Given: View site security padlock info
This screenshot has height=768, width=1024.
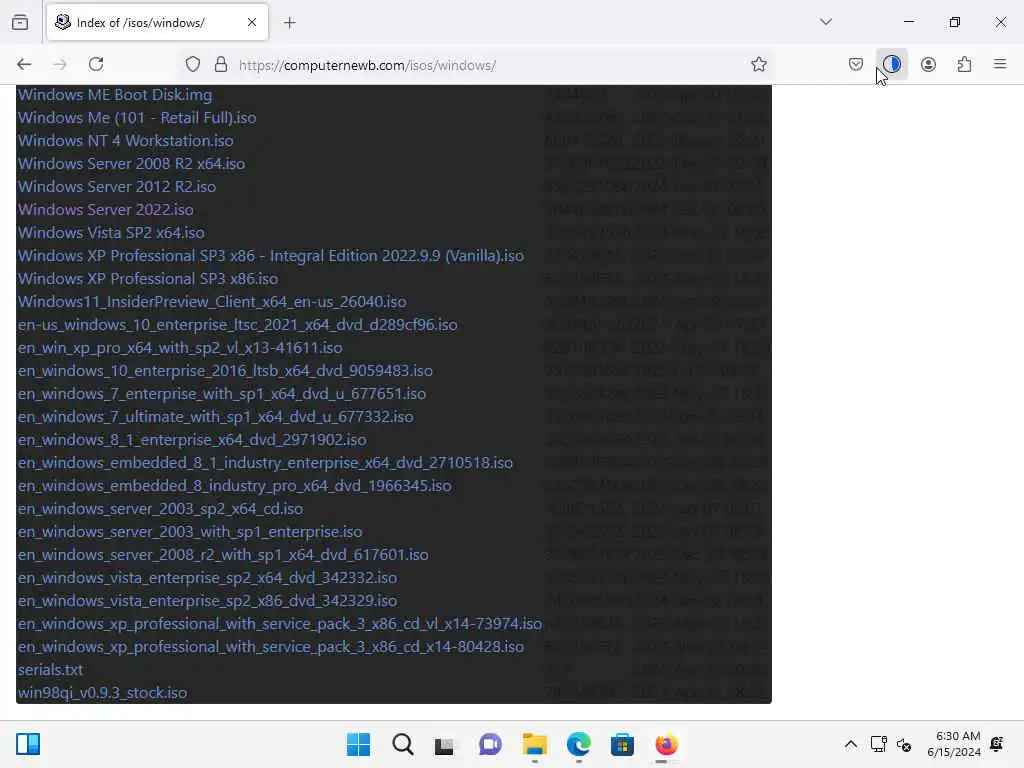Looking at the screenshot, I should [221, 65].
